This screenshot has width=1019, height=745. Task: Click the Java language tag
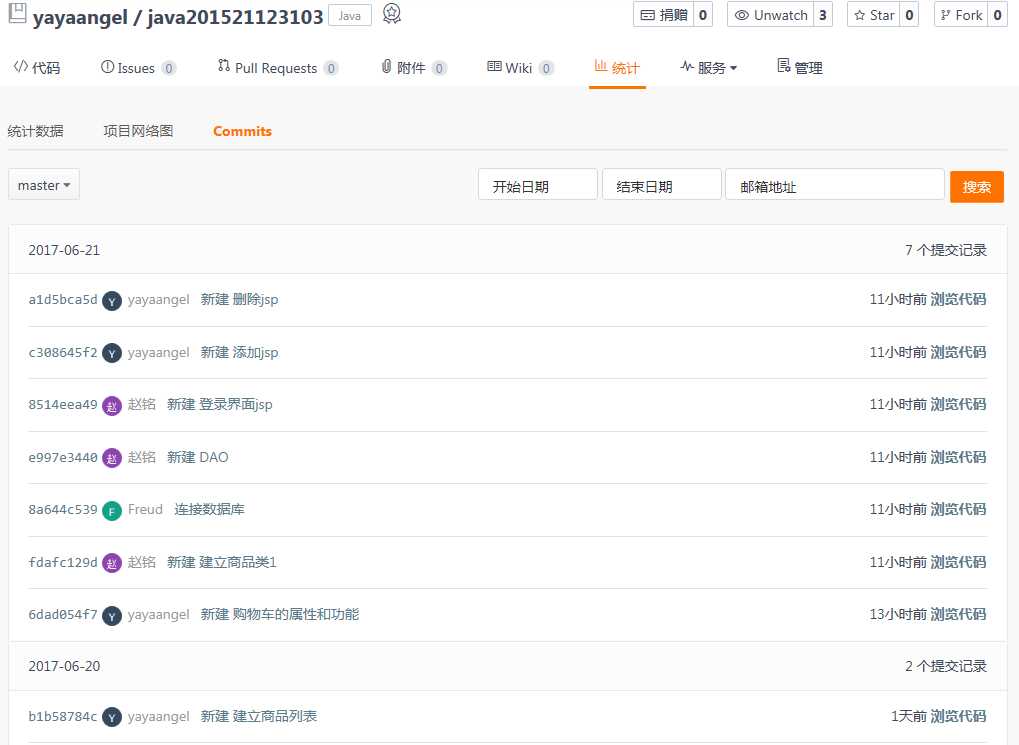click(x=350, y=16)
